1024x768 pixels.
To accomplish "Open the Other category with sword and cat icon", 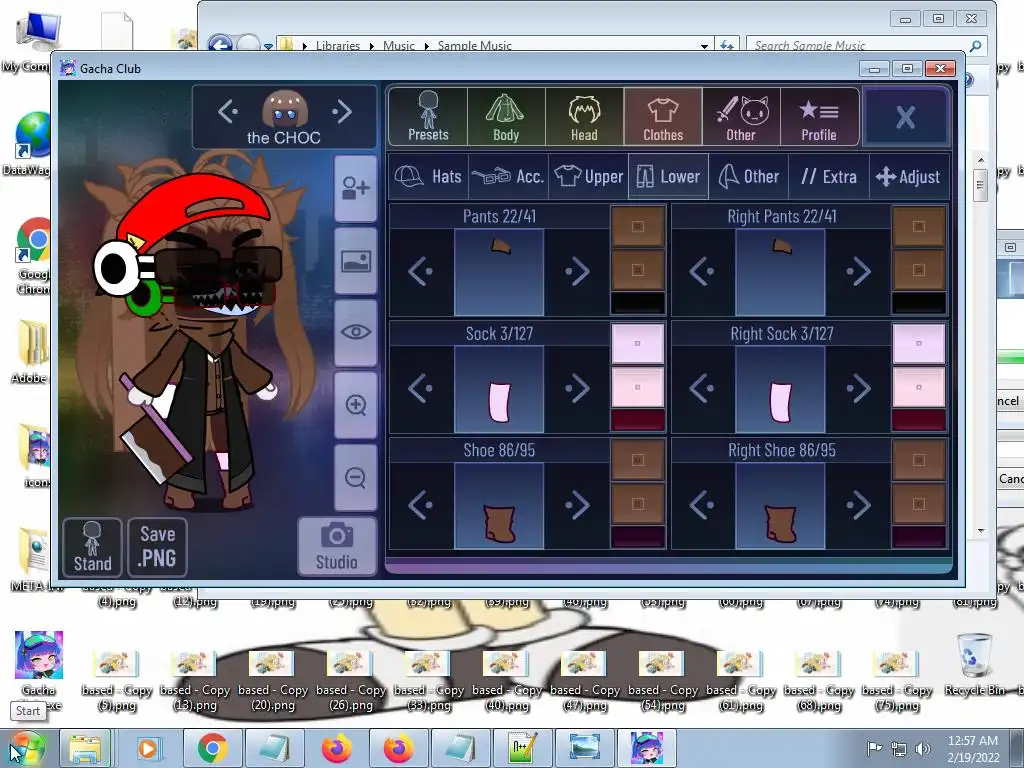I will click(741, 116).
